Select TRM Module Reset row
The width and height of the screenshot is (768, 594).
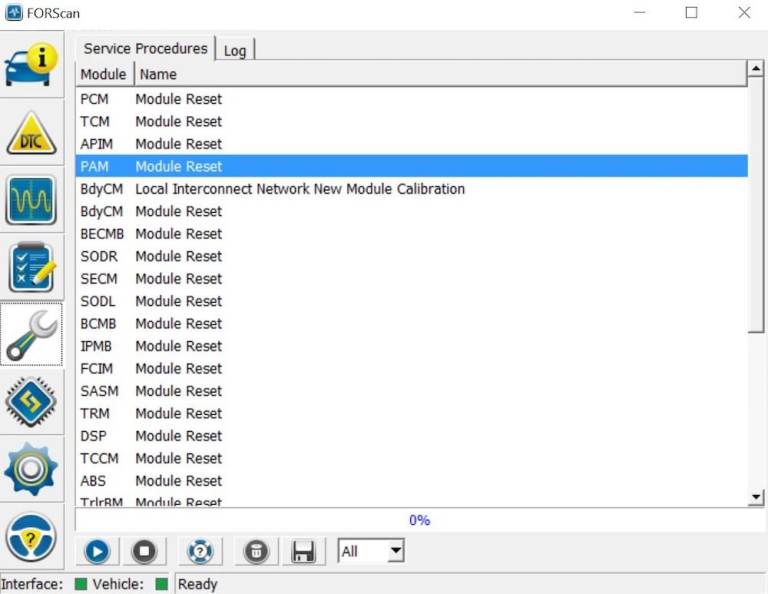tap(411, 414)
